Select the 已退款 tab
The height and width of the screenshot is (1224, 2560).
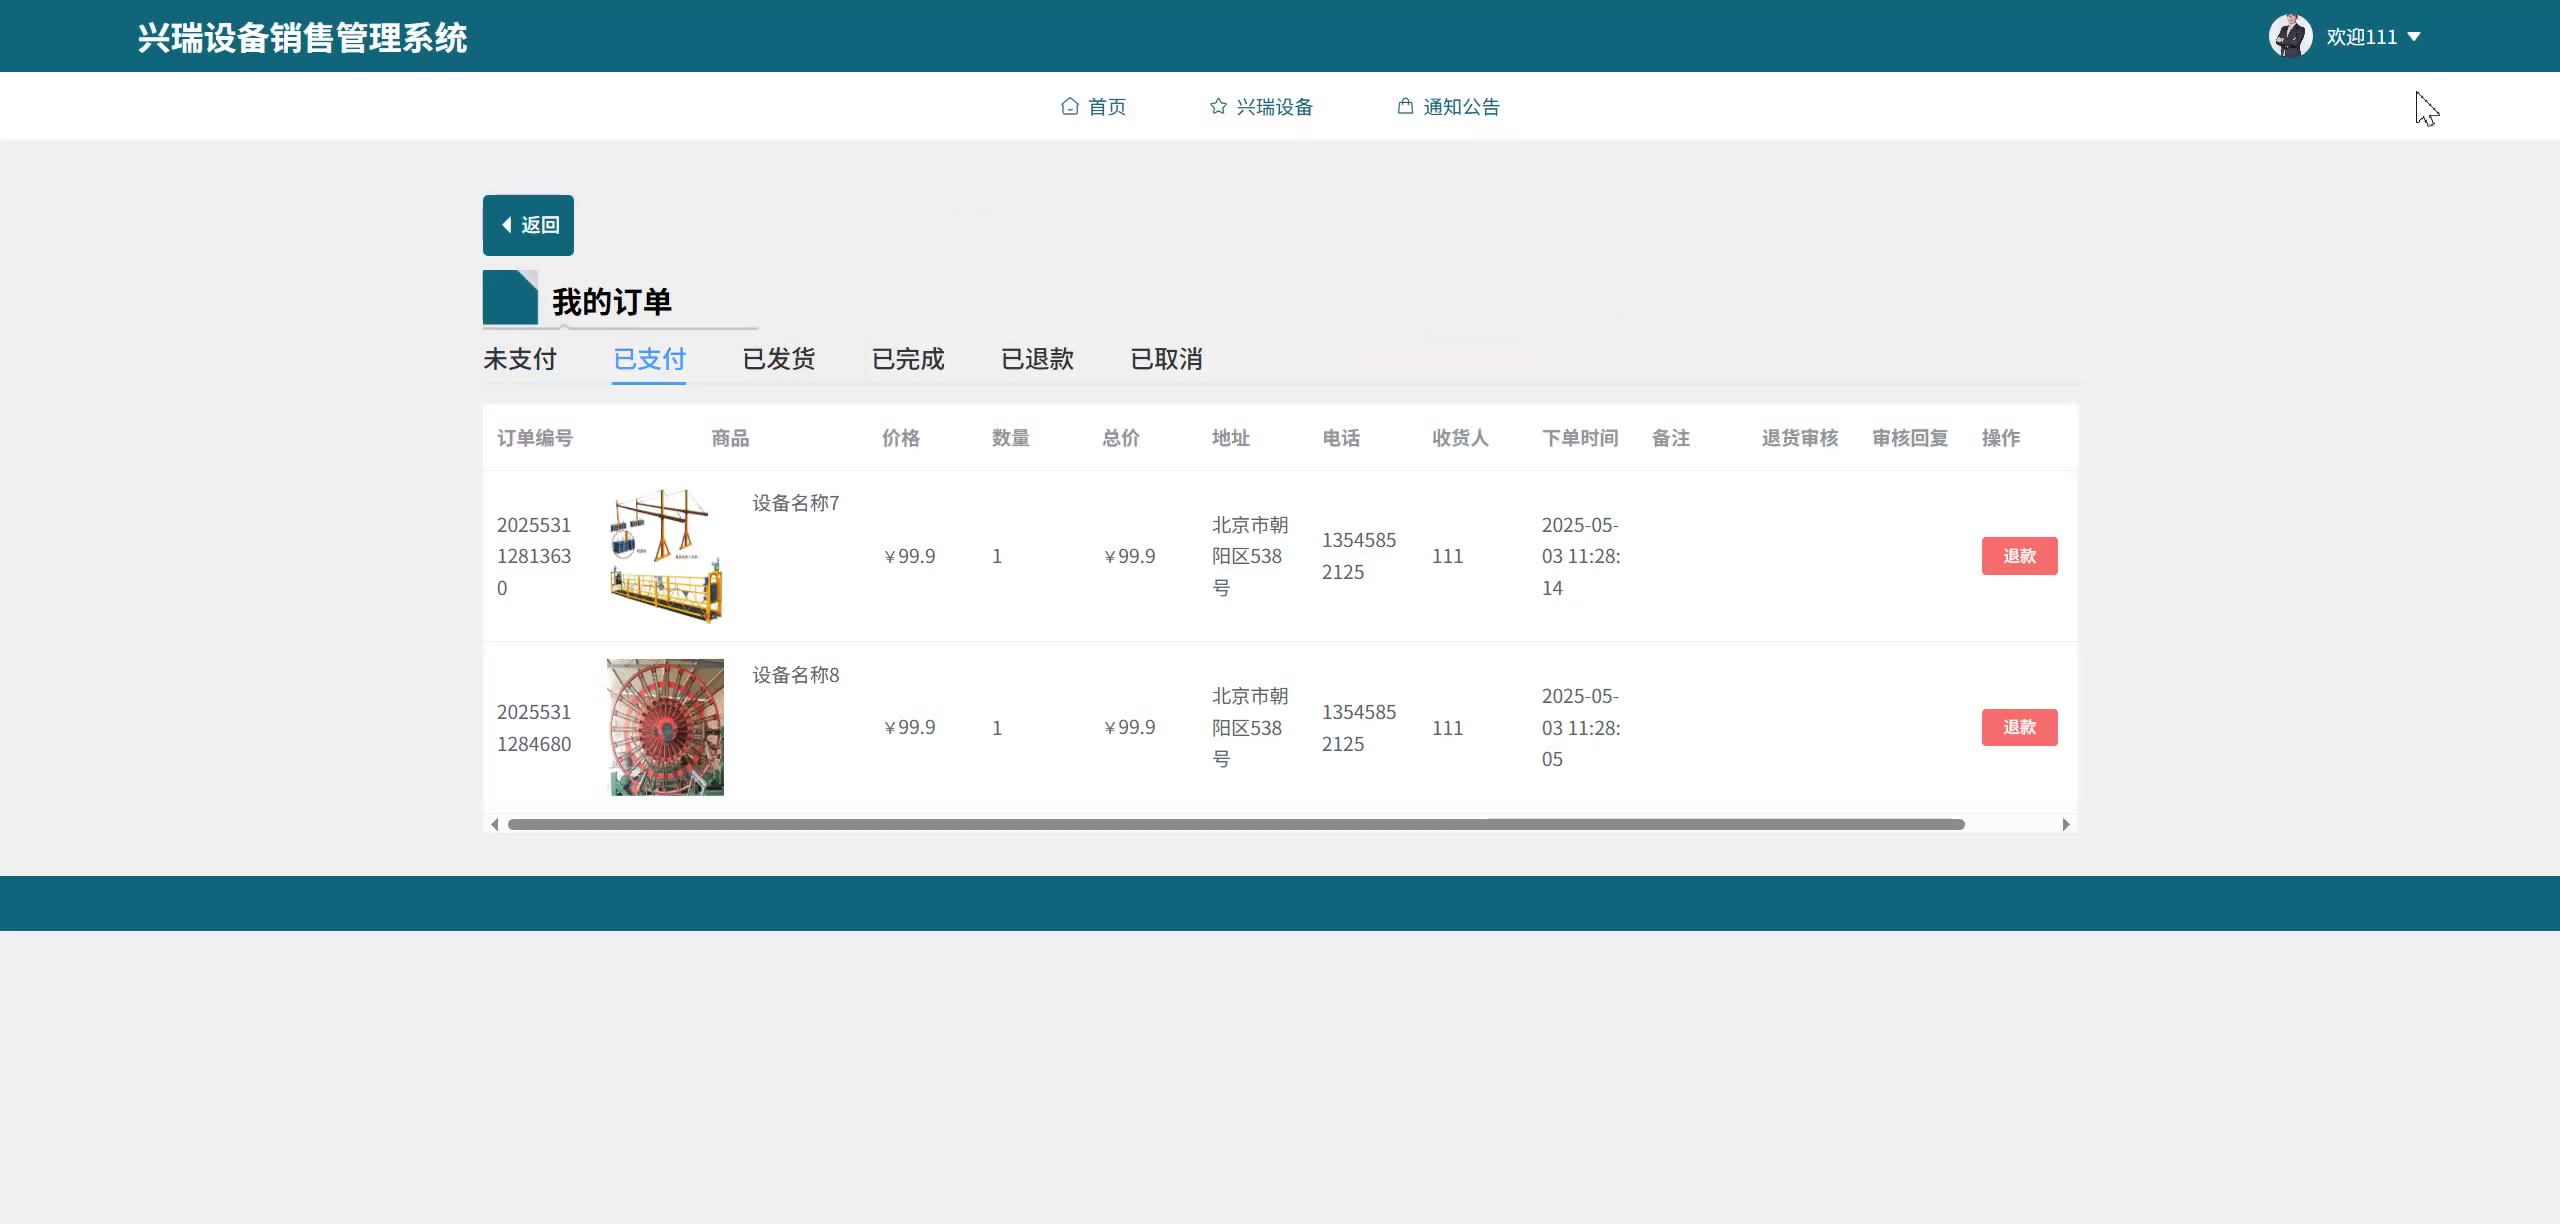pos(1037,359)
